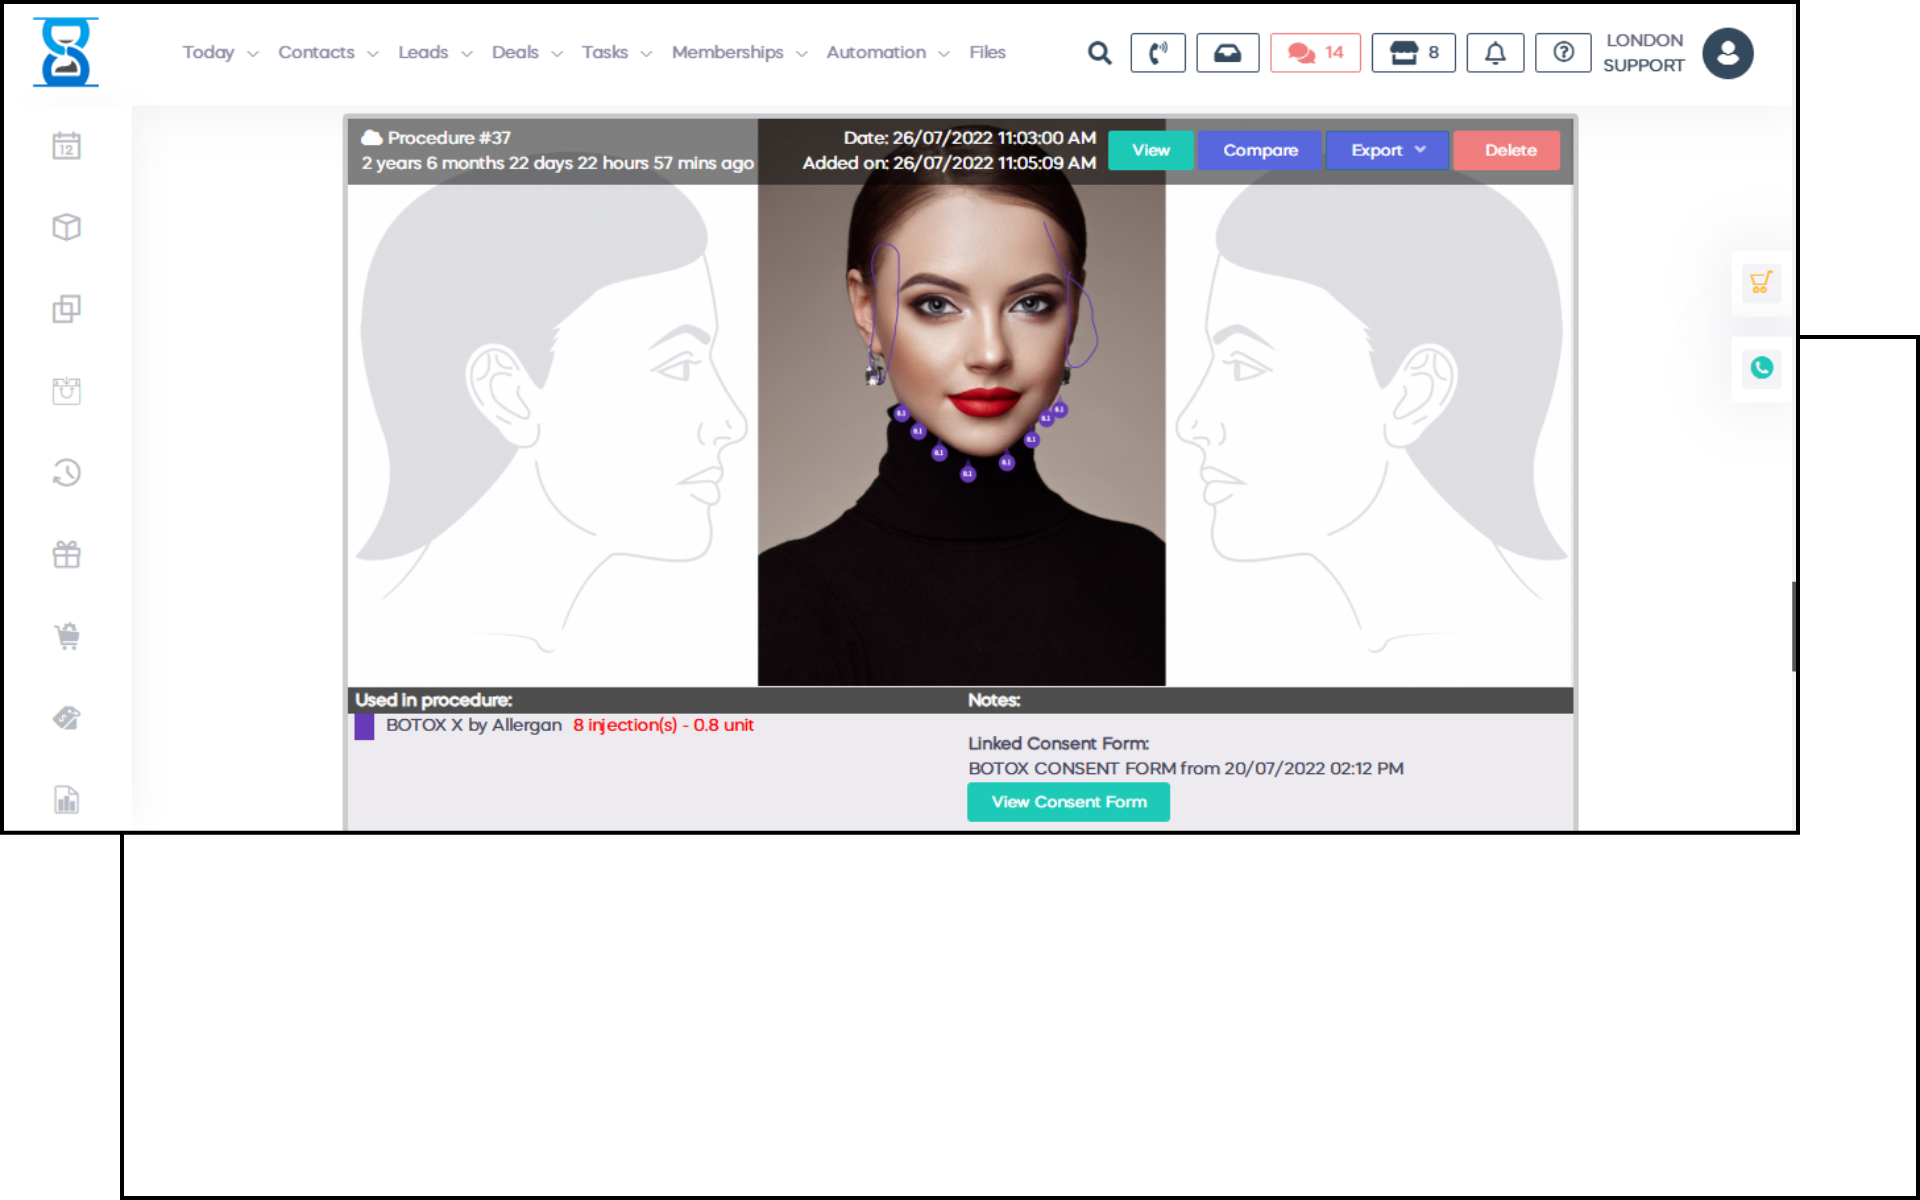Open the Files menu item
The image size is (1920, 1200).
point(986,52)
